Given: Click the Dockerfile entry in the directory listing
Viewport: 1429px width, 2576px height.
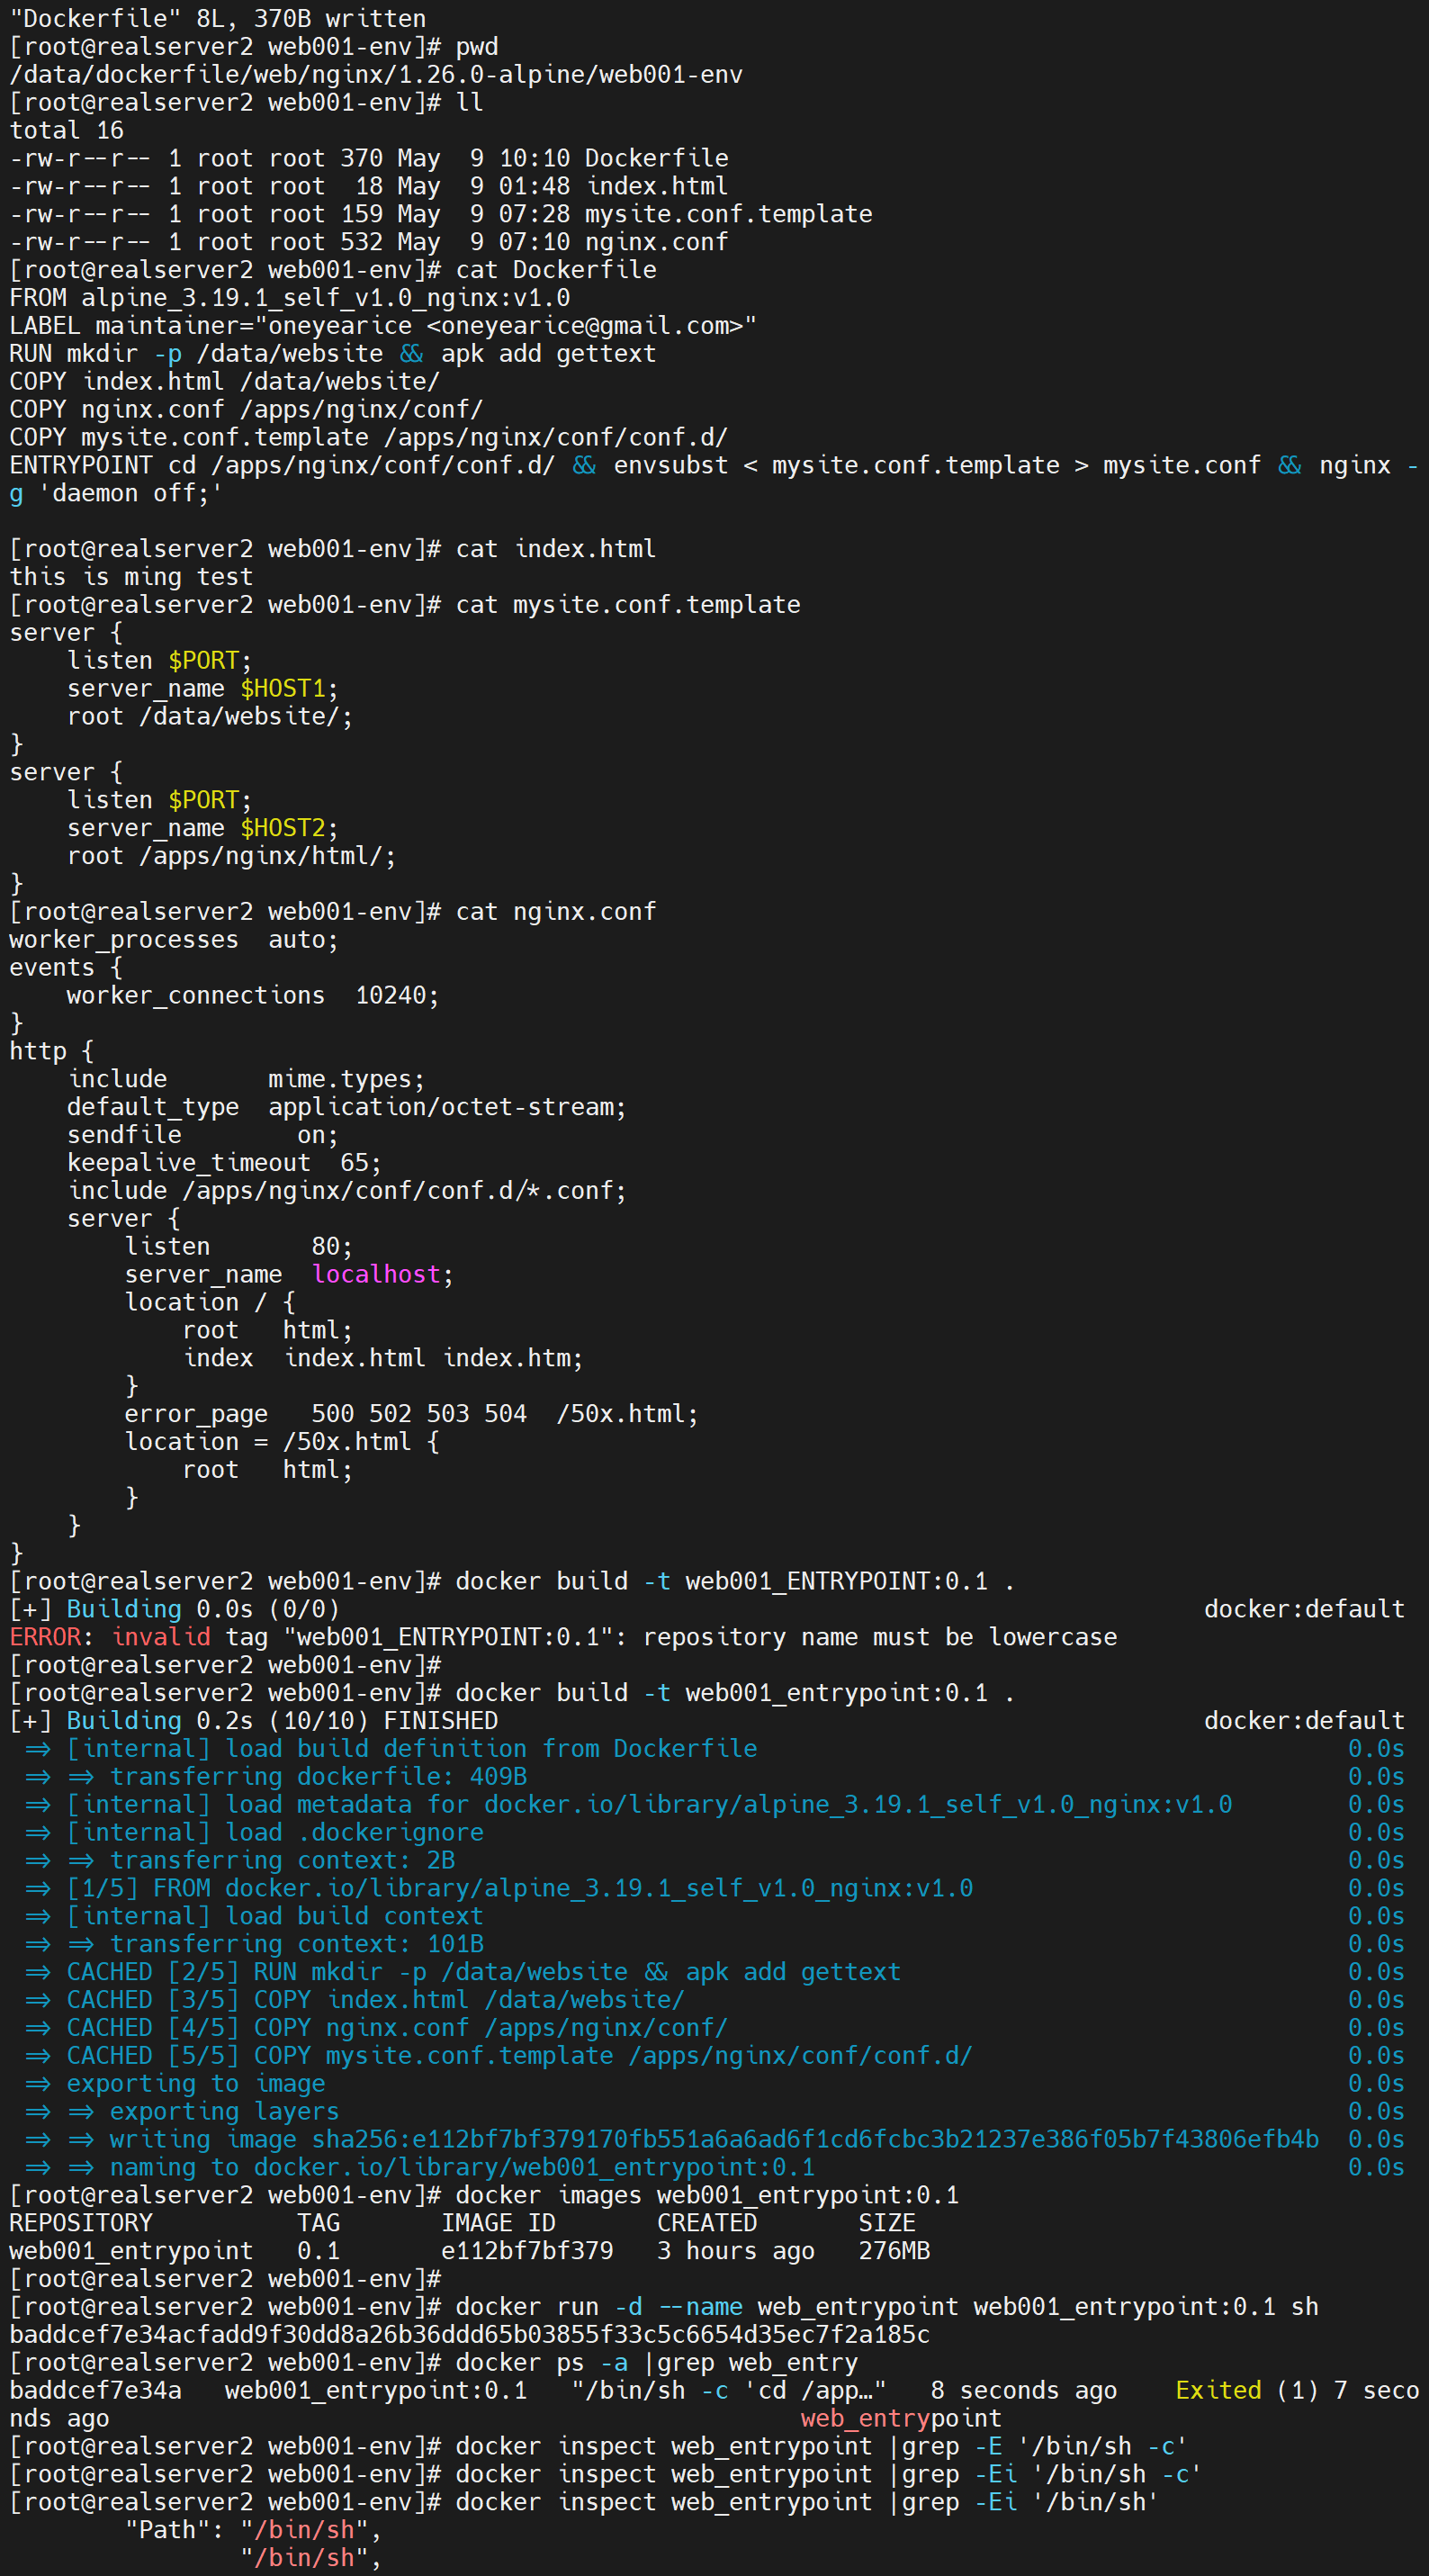Looking at the screenshot, I should coord(656,158).
